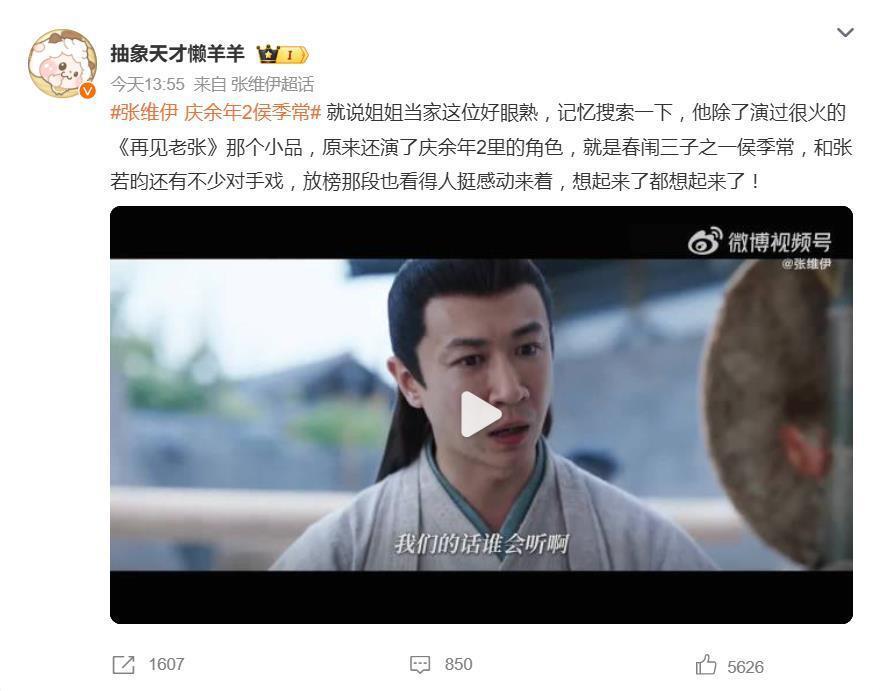The image size is (880, 691).
Task: Open the 抽象天才懒羊羊 user profile
Action: [x=177, y=54]
